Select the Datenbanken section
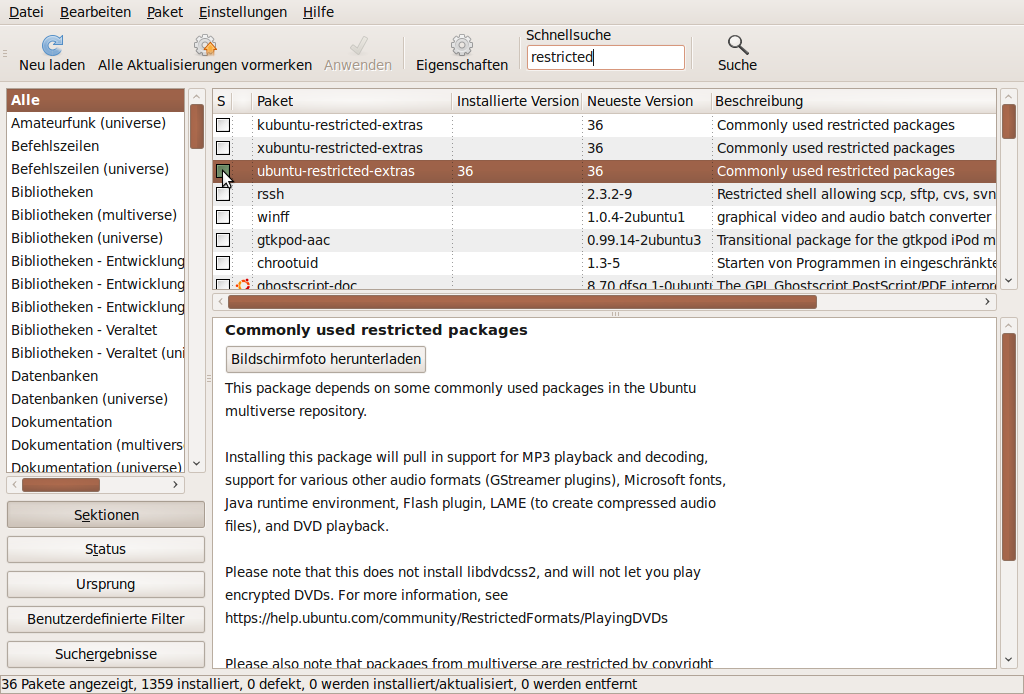The width and height of the screenshot is (1024, 694). pos(96,376)
